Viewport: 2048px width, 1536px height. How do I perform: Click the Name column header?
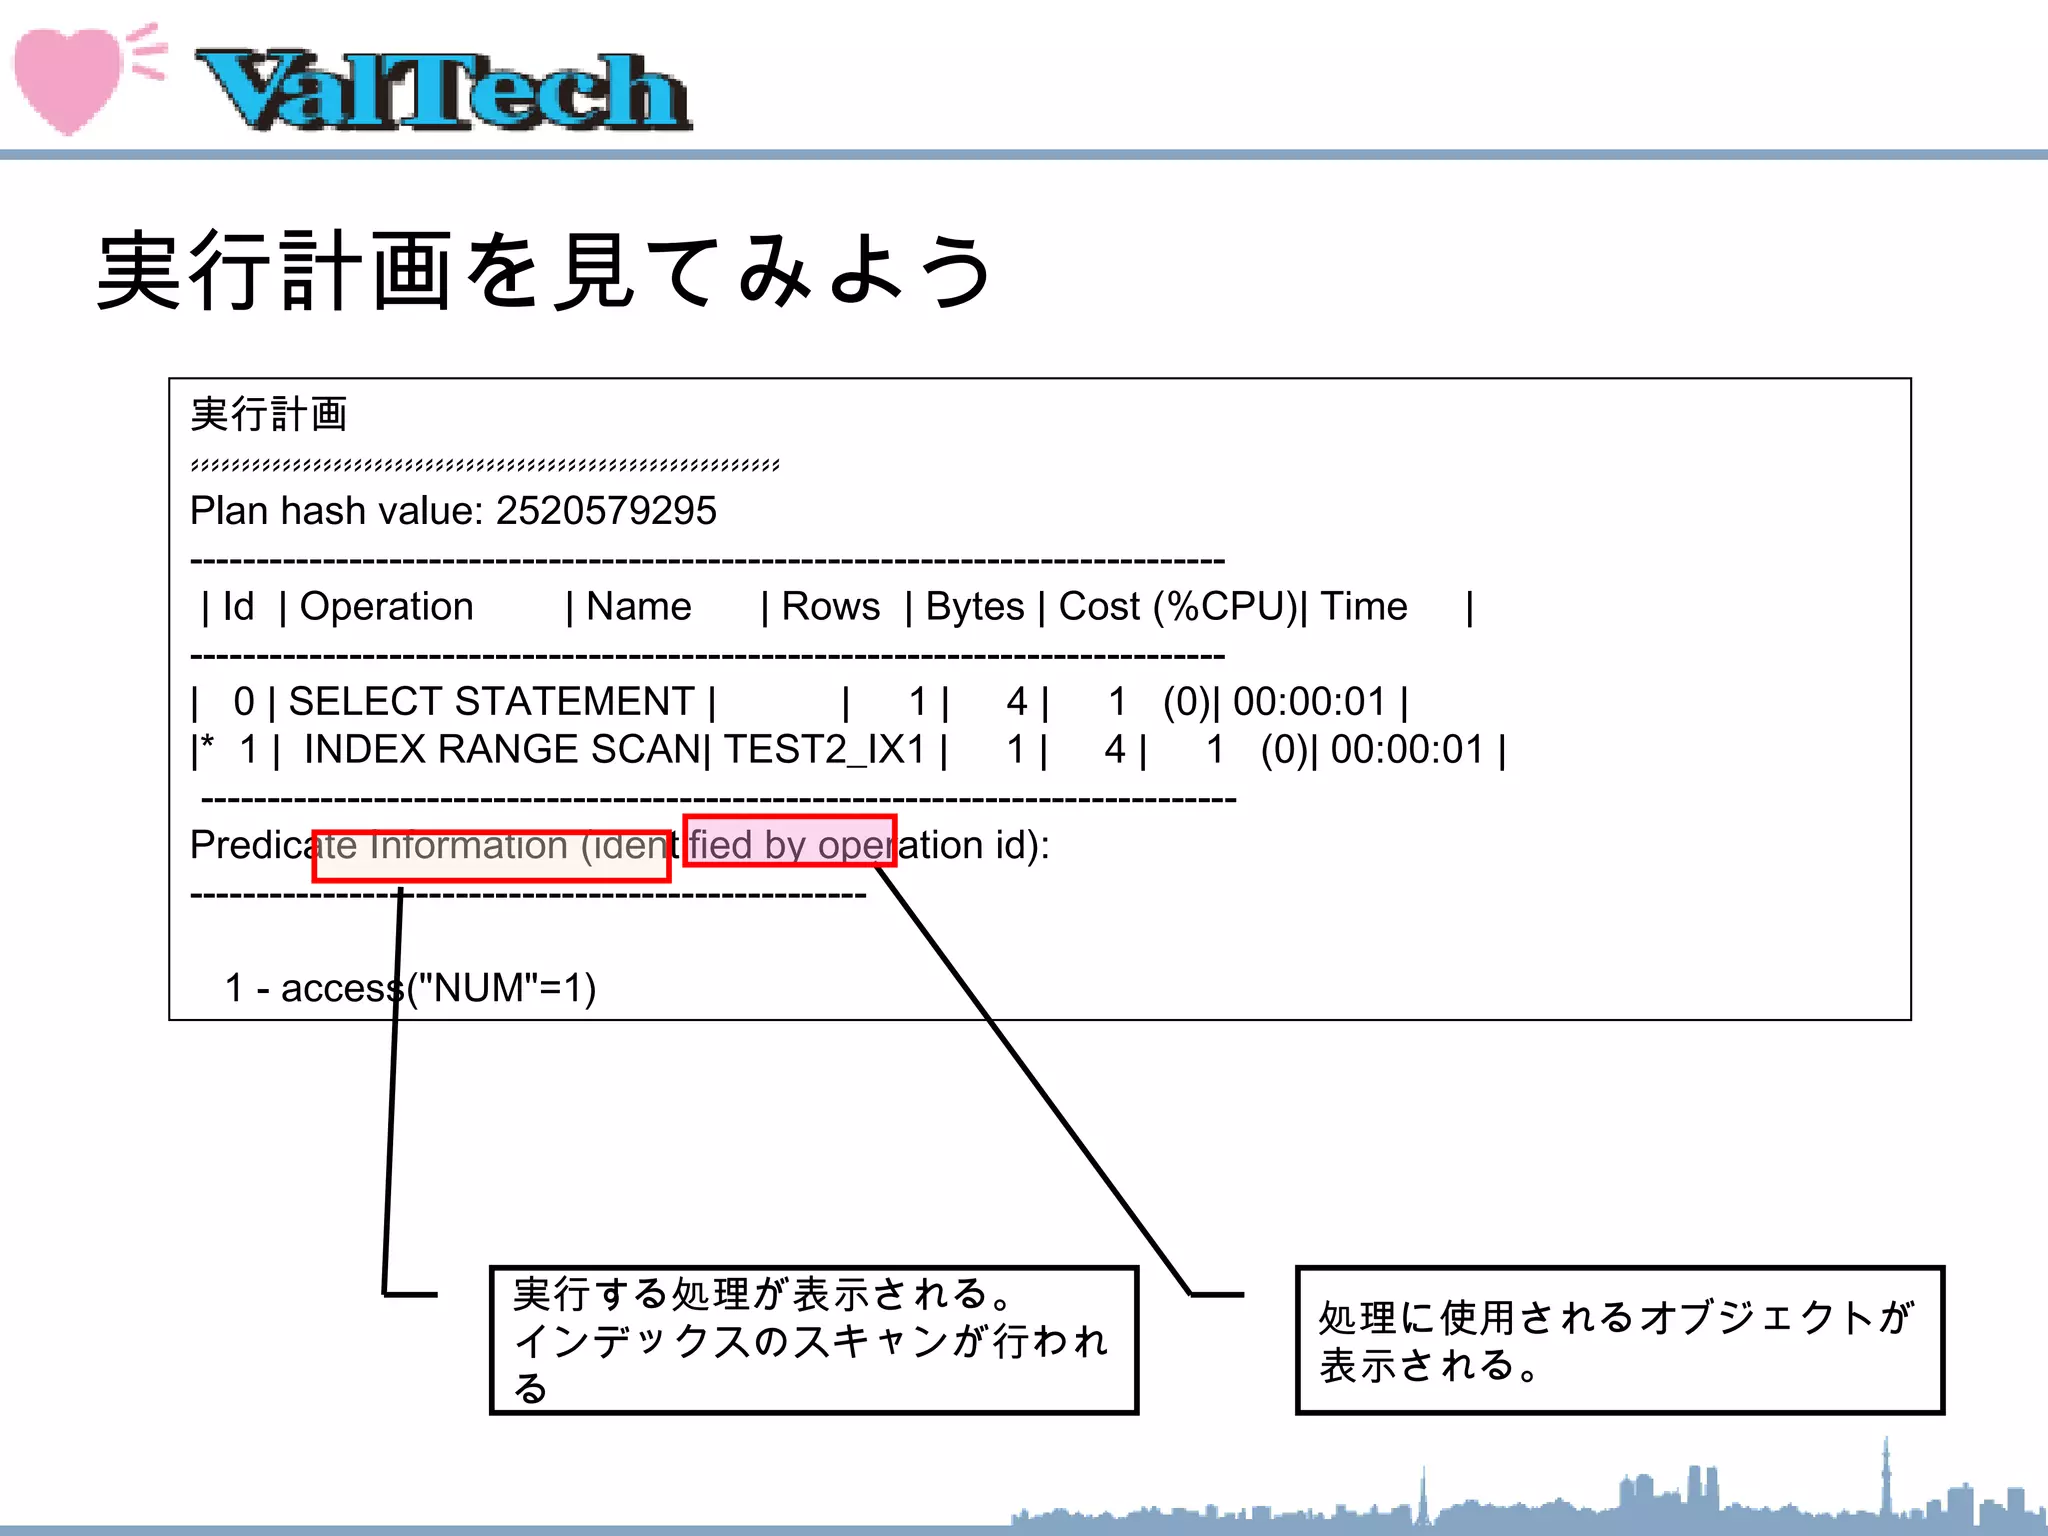click(x=638, y=607)
